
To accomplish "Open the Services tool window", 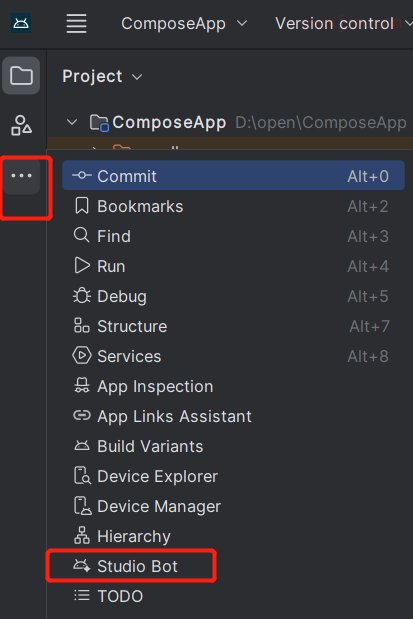I will coord(233,356).
